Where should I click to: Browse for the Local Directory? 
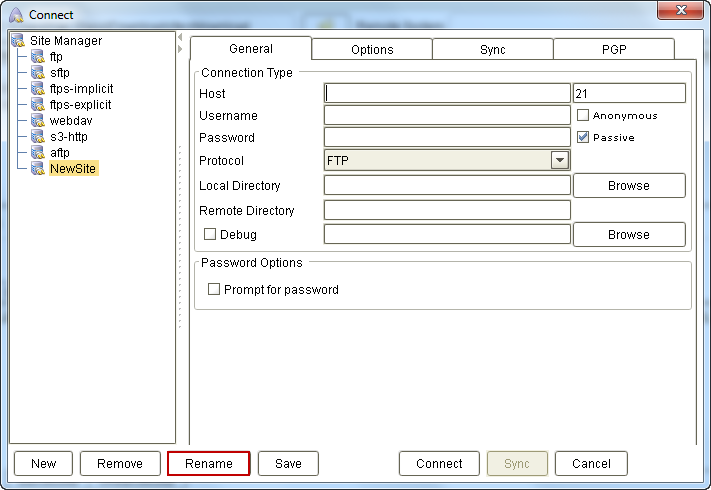(x=628, y=186)
